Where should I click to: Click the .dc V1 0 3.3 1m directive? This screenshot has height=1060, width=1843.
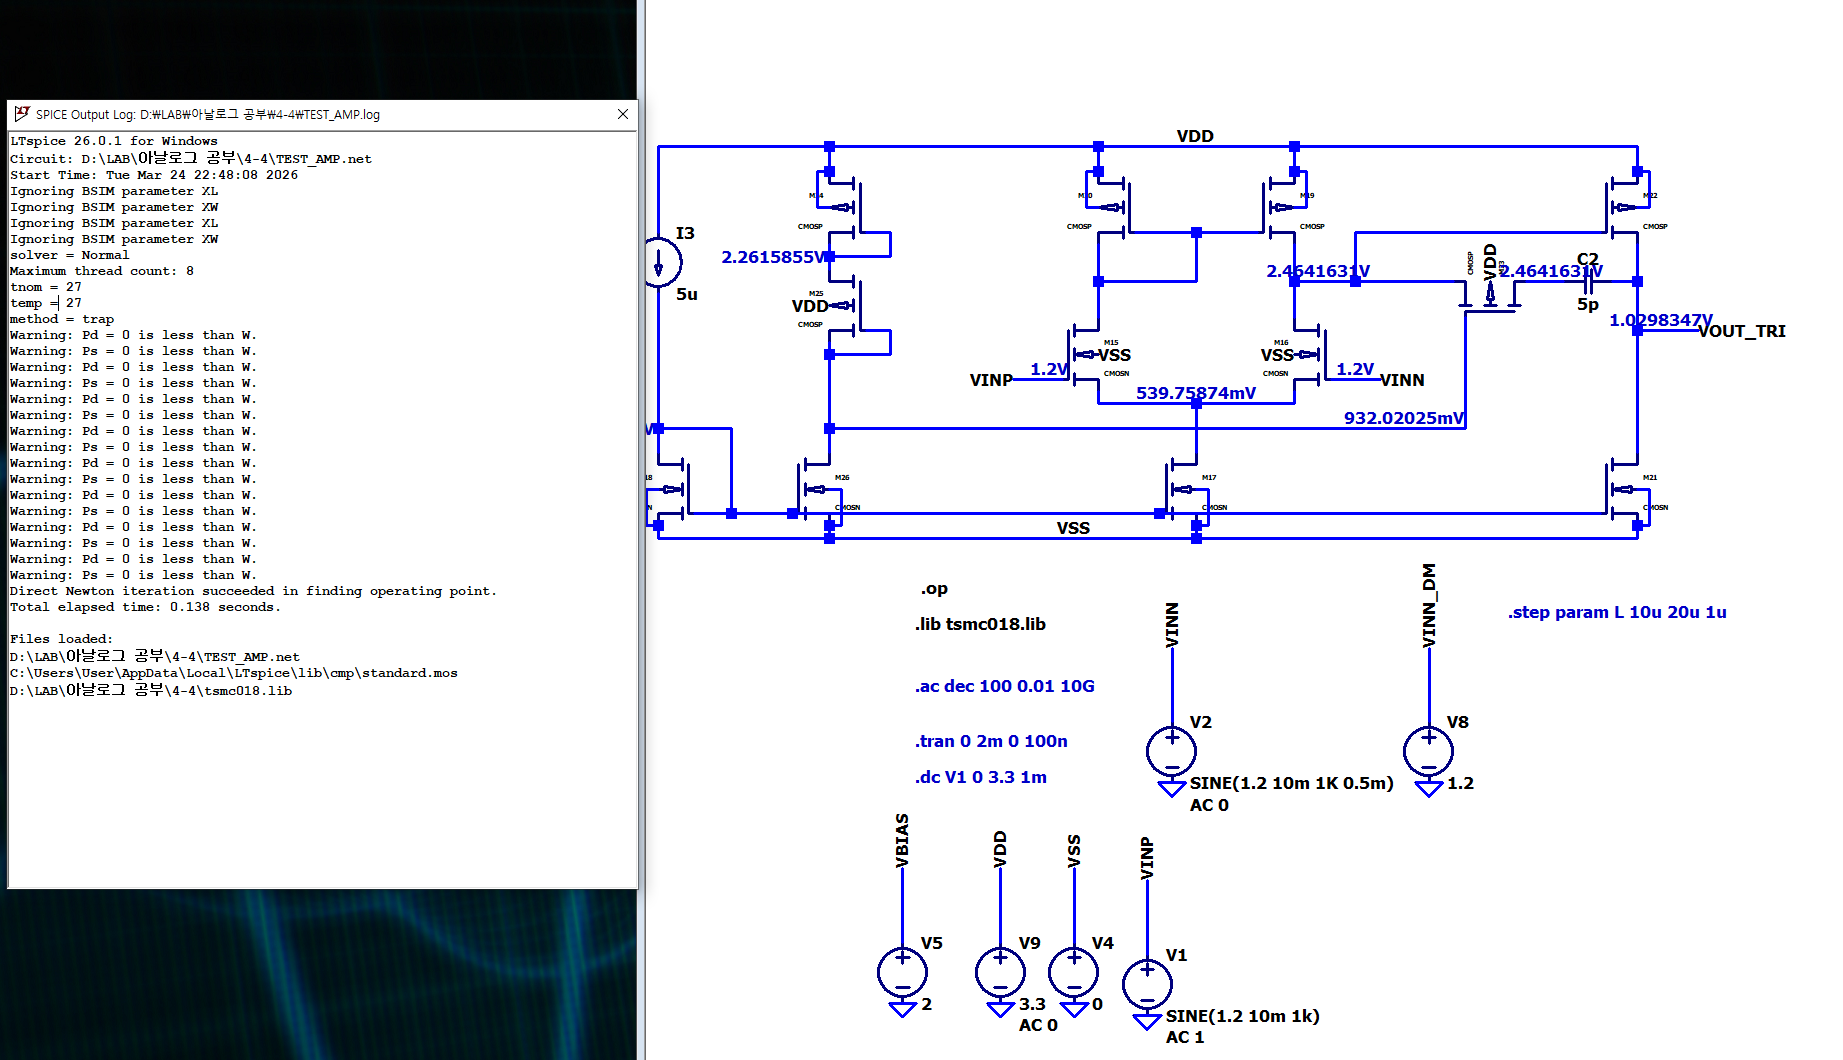pyautogui.click(x=980, y=777)
